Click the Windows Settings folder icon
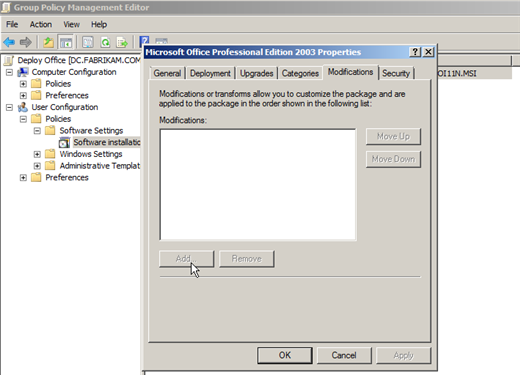The width and height of the screenshot is (520, 375). 50,154
